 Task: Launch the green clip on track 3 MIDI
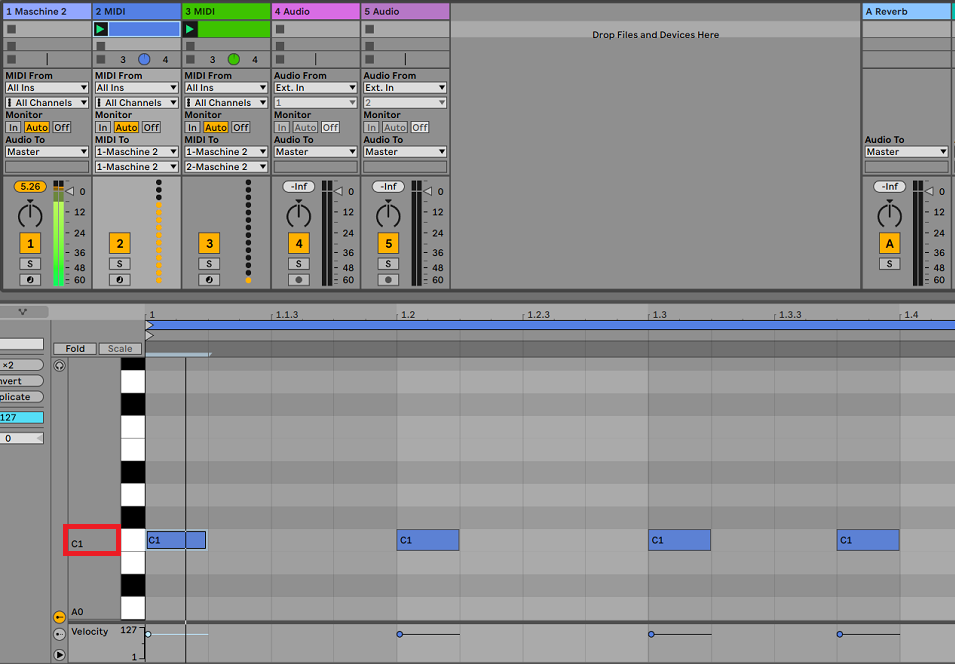[x=191, y=29]
